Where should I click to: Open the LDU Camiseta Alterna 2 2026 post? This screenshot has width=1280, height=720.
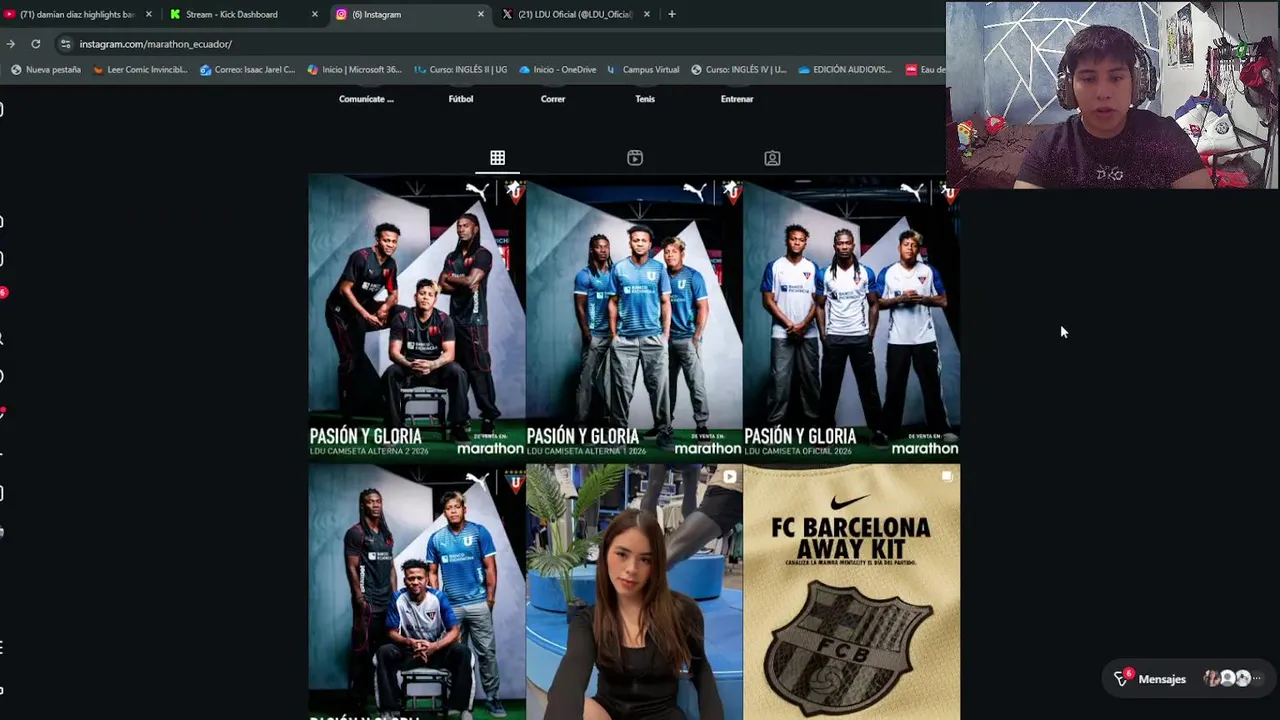point(416,317)
